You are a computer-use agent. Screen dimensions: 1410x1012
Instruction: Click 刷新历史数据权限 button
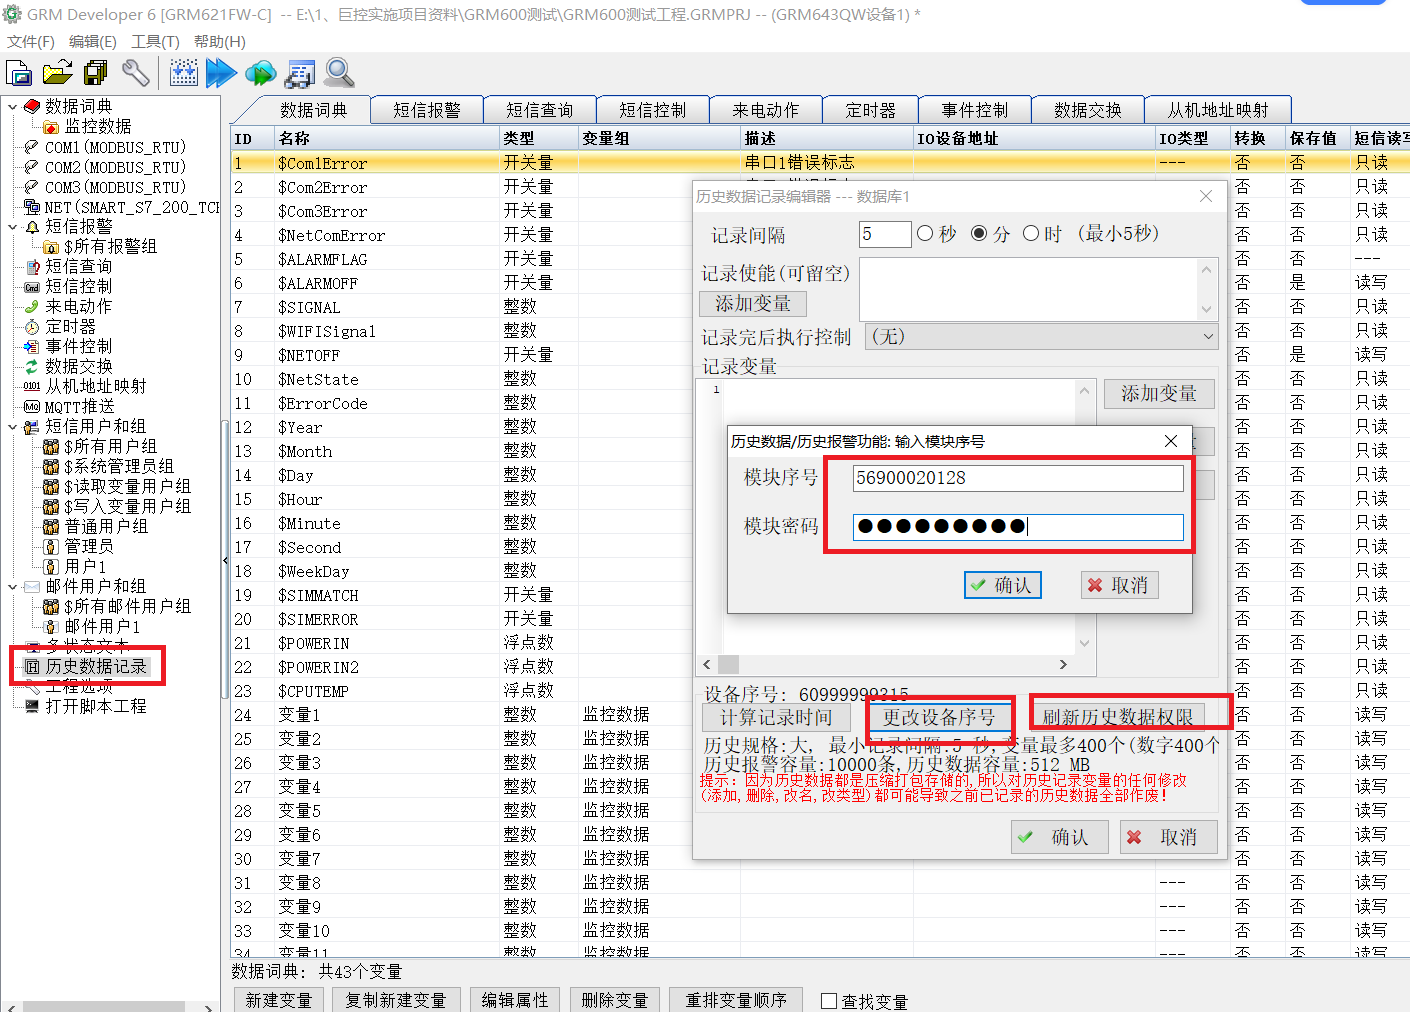point(1118,717)
